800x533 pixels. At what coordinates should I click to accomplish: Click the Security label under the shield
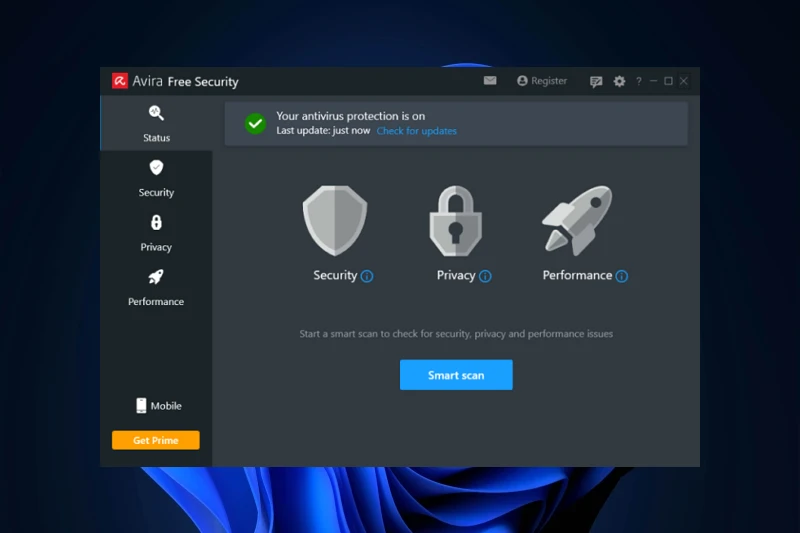(335, 275)
